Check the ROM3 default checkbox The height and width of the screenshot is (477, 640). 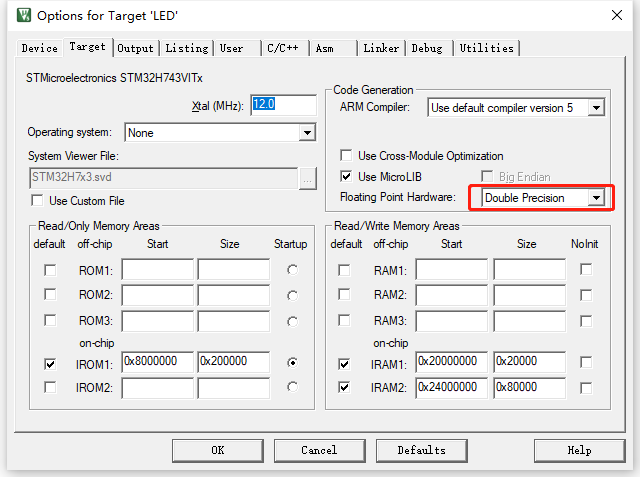(50, 320)
